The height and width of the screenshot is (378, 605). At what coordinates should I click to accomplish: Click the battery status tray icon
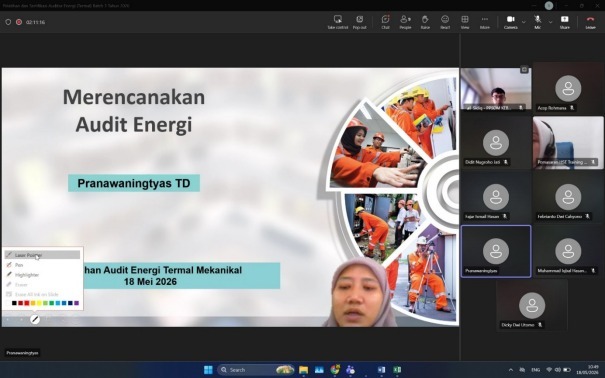[x=567, y=370]
